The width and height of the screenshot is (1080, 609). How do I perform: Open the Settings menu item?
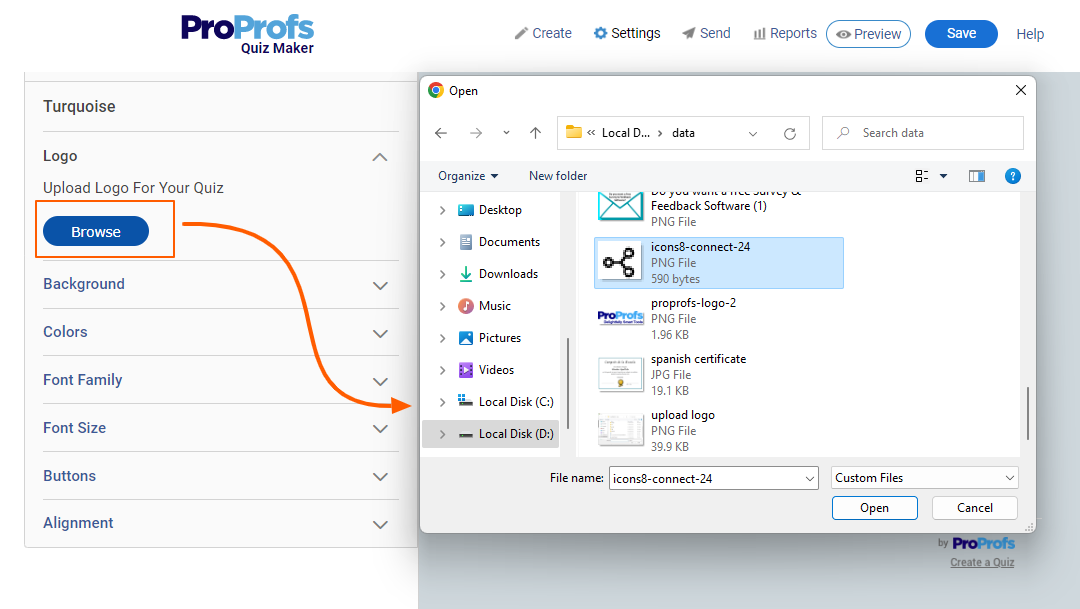[627, 33]
